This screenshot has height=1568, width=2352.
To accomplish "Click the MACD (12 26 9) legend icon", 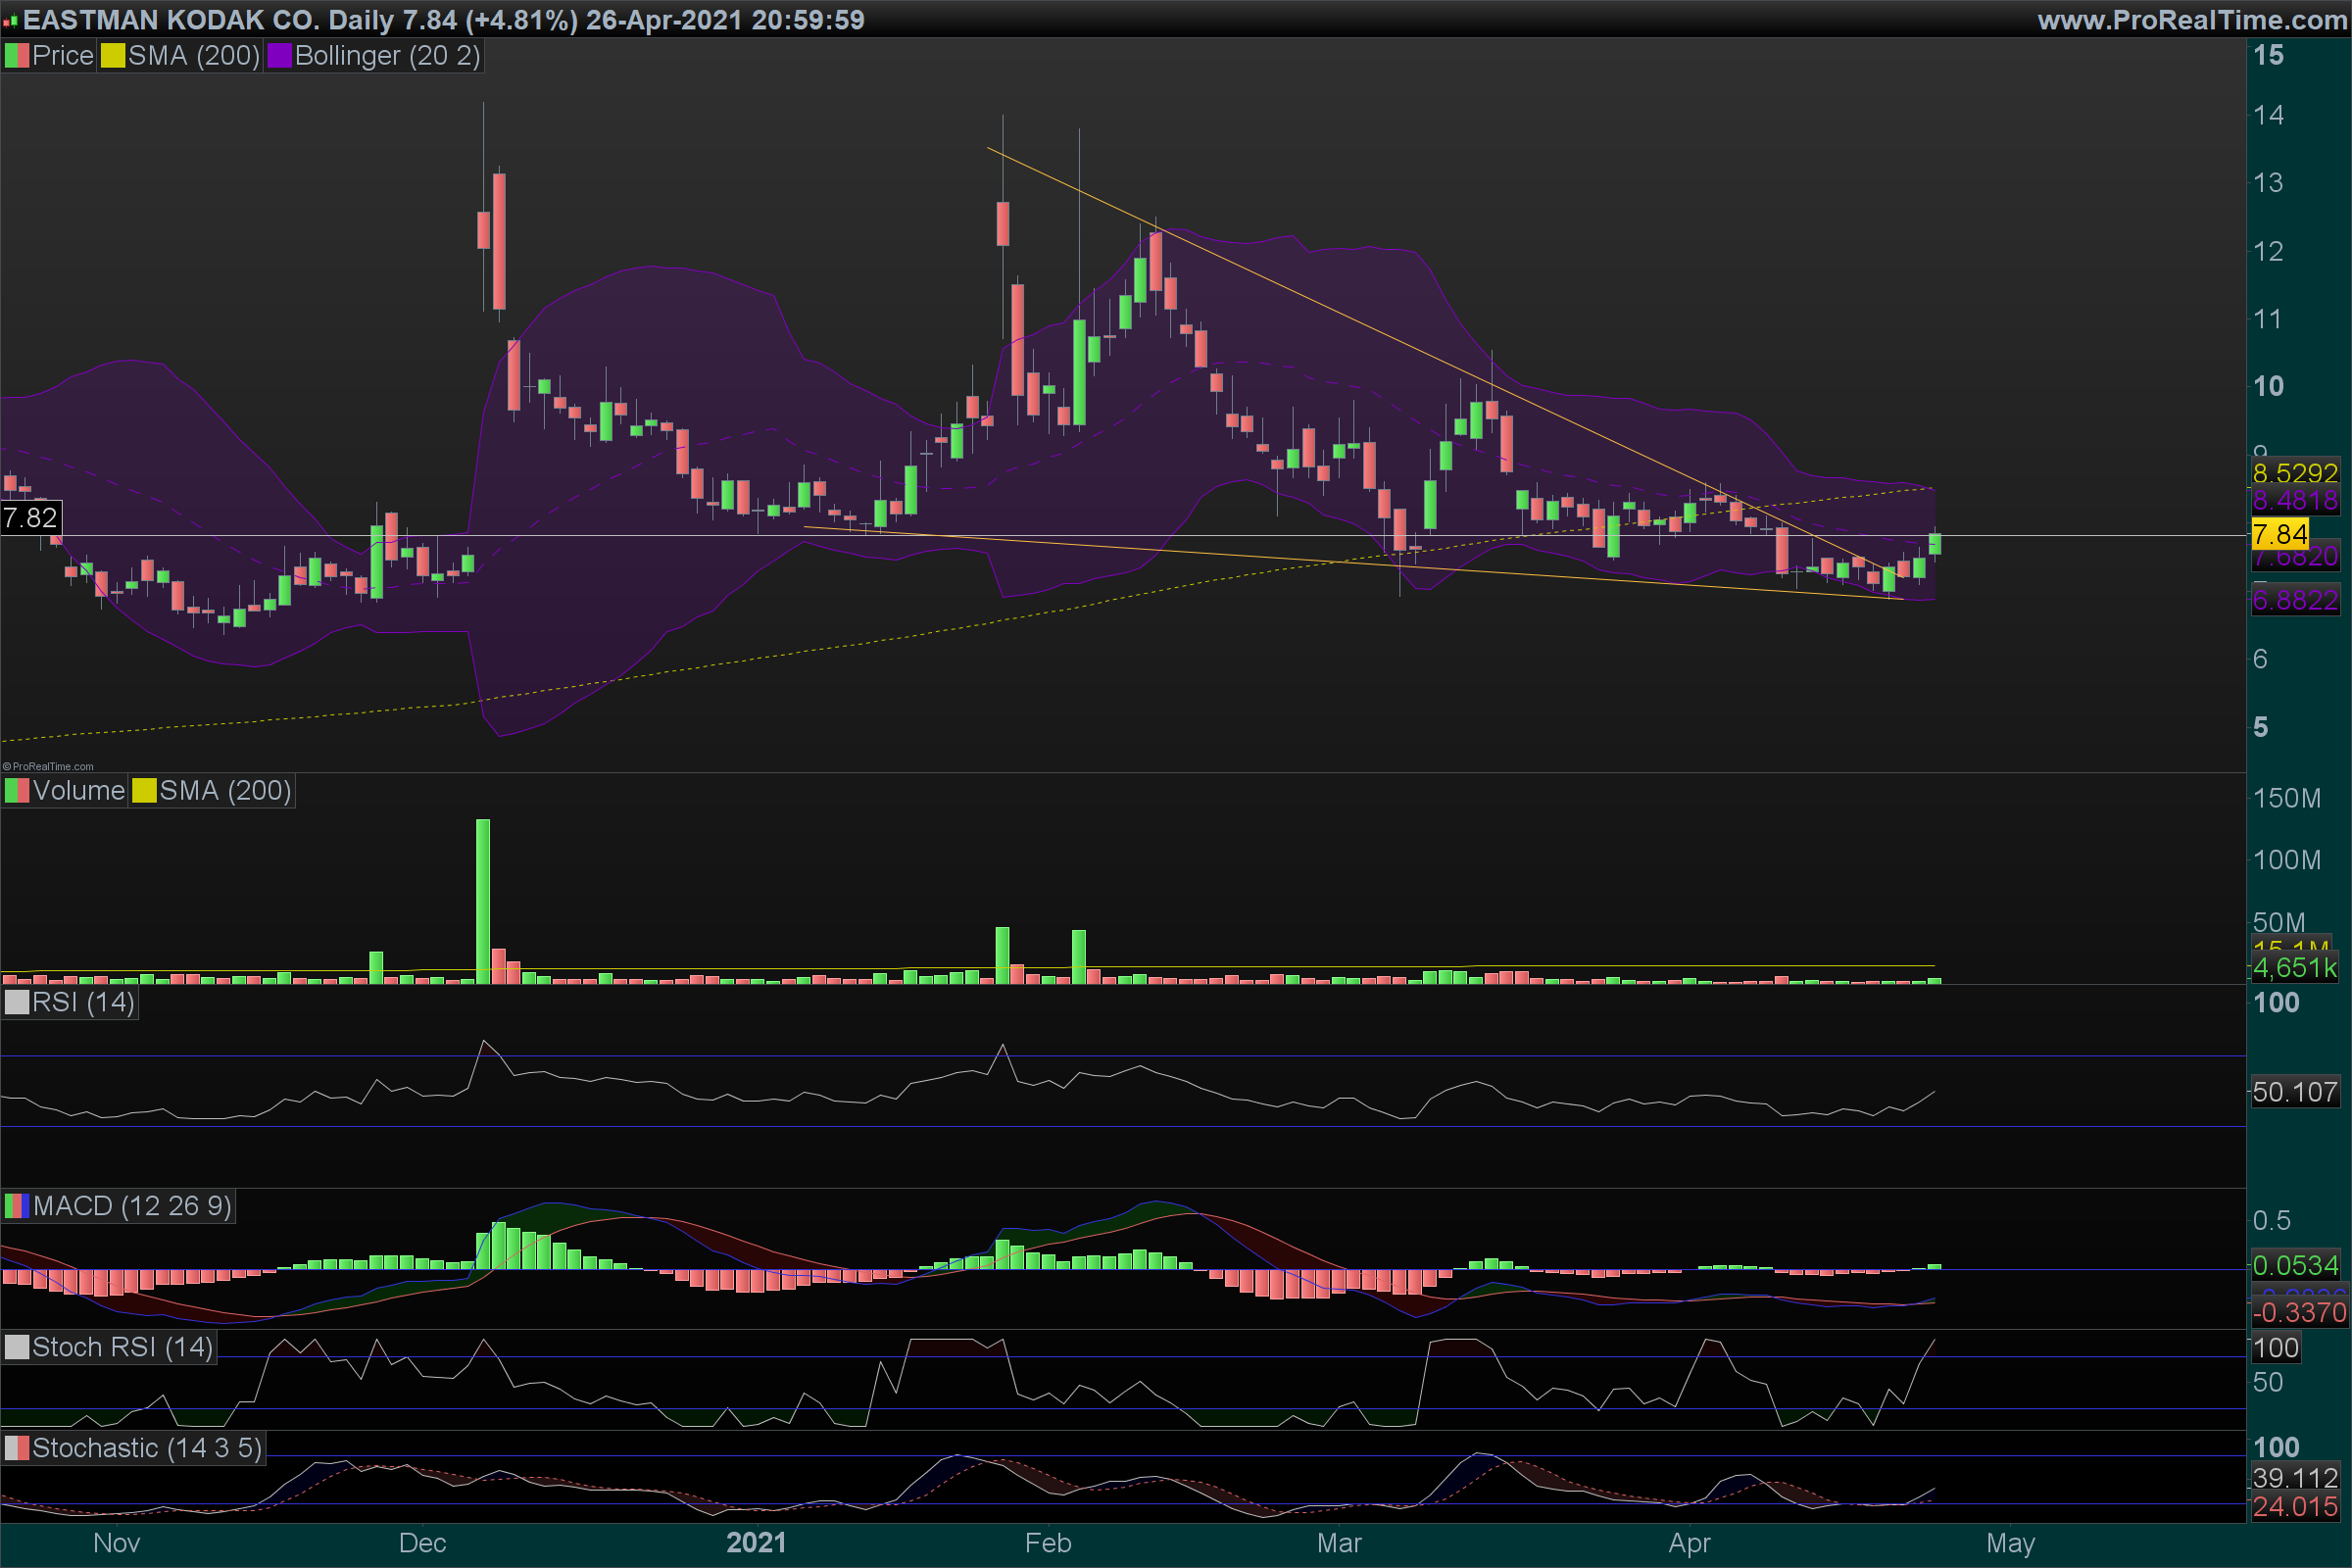I will [17, 1206].
